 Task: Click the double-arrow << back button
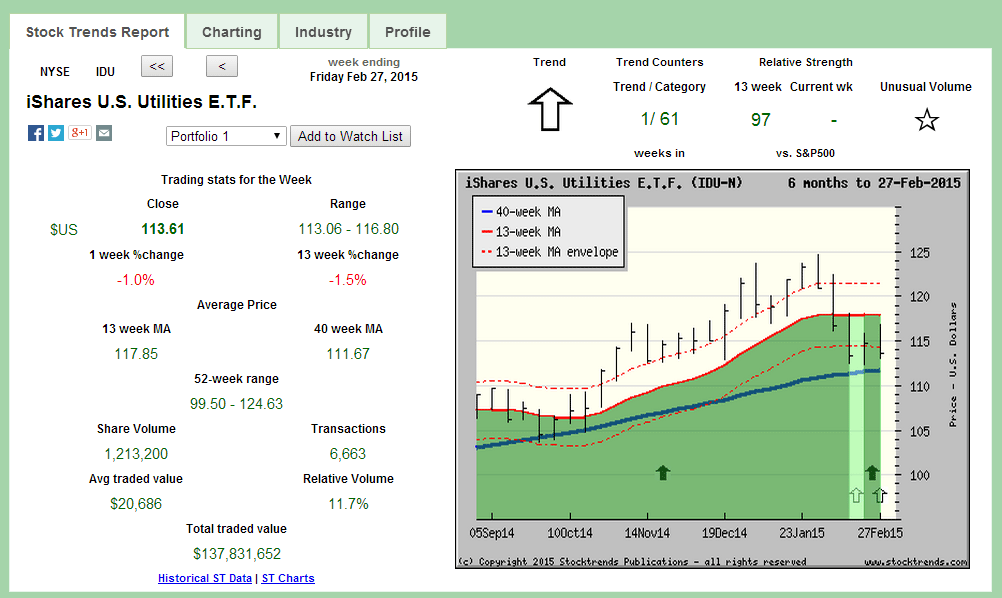click(x=157, y=66)
